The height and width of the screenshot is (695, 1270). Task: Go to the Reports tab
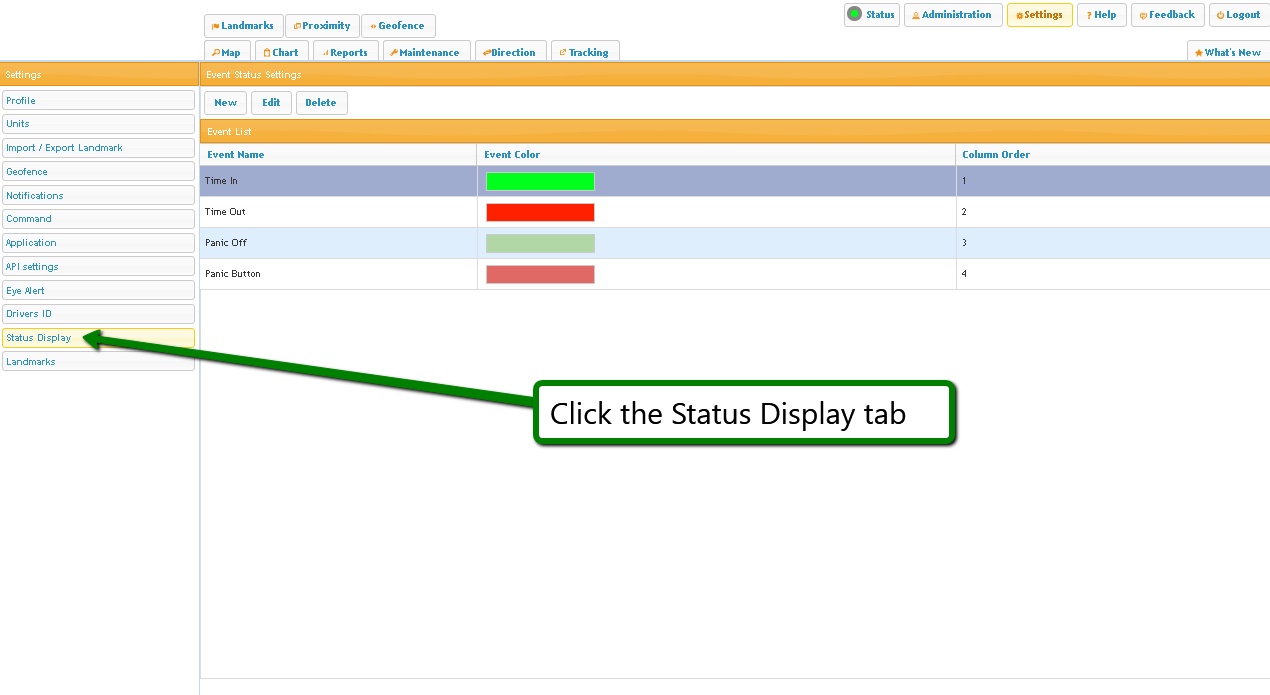coord(344,53)
